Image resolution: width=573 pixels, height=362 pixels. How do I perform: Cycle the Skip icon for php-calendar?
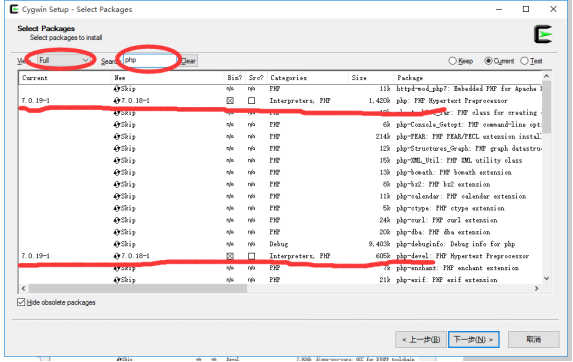click(117, 196)
